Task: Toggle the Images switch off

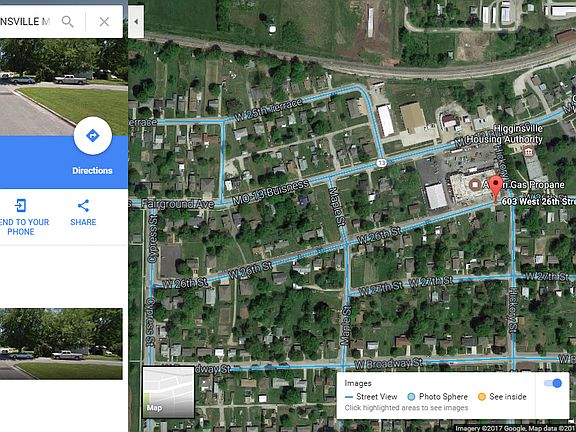Action: [x=553, y=384]
